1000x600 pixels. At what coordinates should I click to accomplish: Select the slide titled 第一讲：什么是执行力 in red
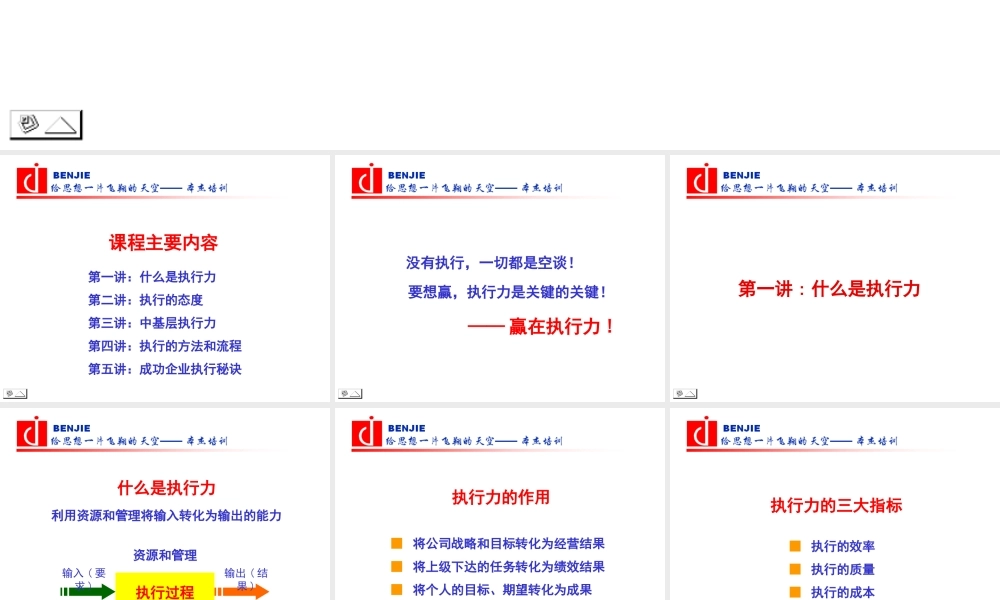coord(829,289)
